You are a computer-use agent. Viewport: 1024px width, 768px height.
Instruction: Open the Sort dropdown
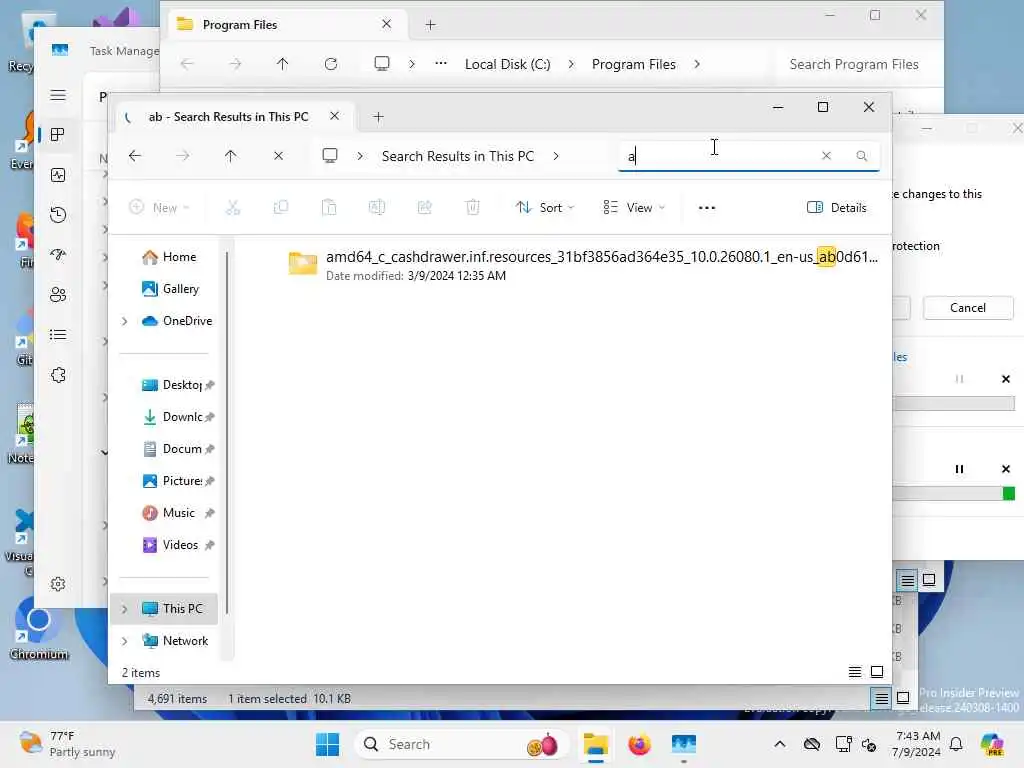pyautogui.click(x=545, y=208)
